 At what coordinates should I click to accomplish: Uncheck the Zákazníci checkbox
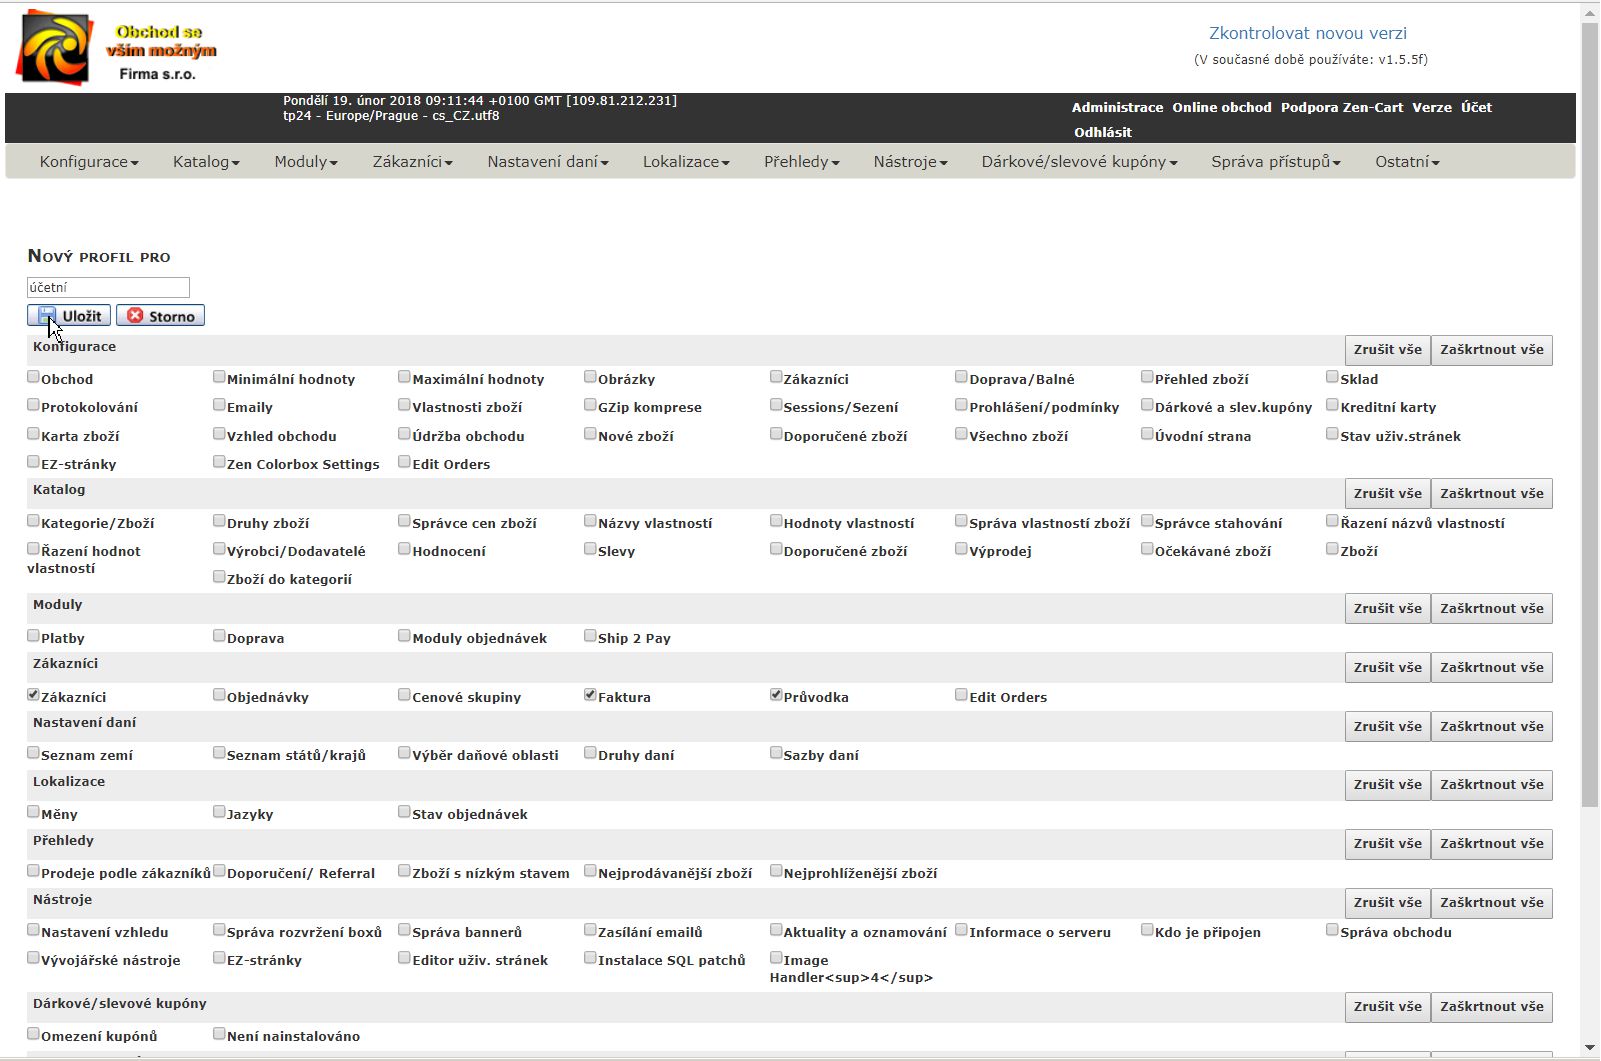click(x=33, y=695)
